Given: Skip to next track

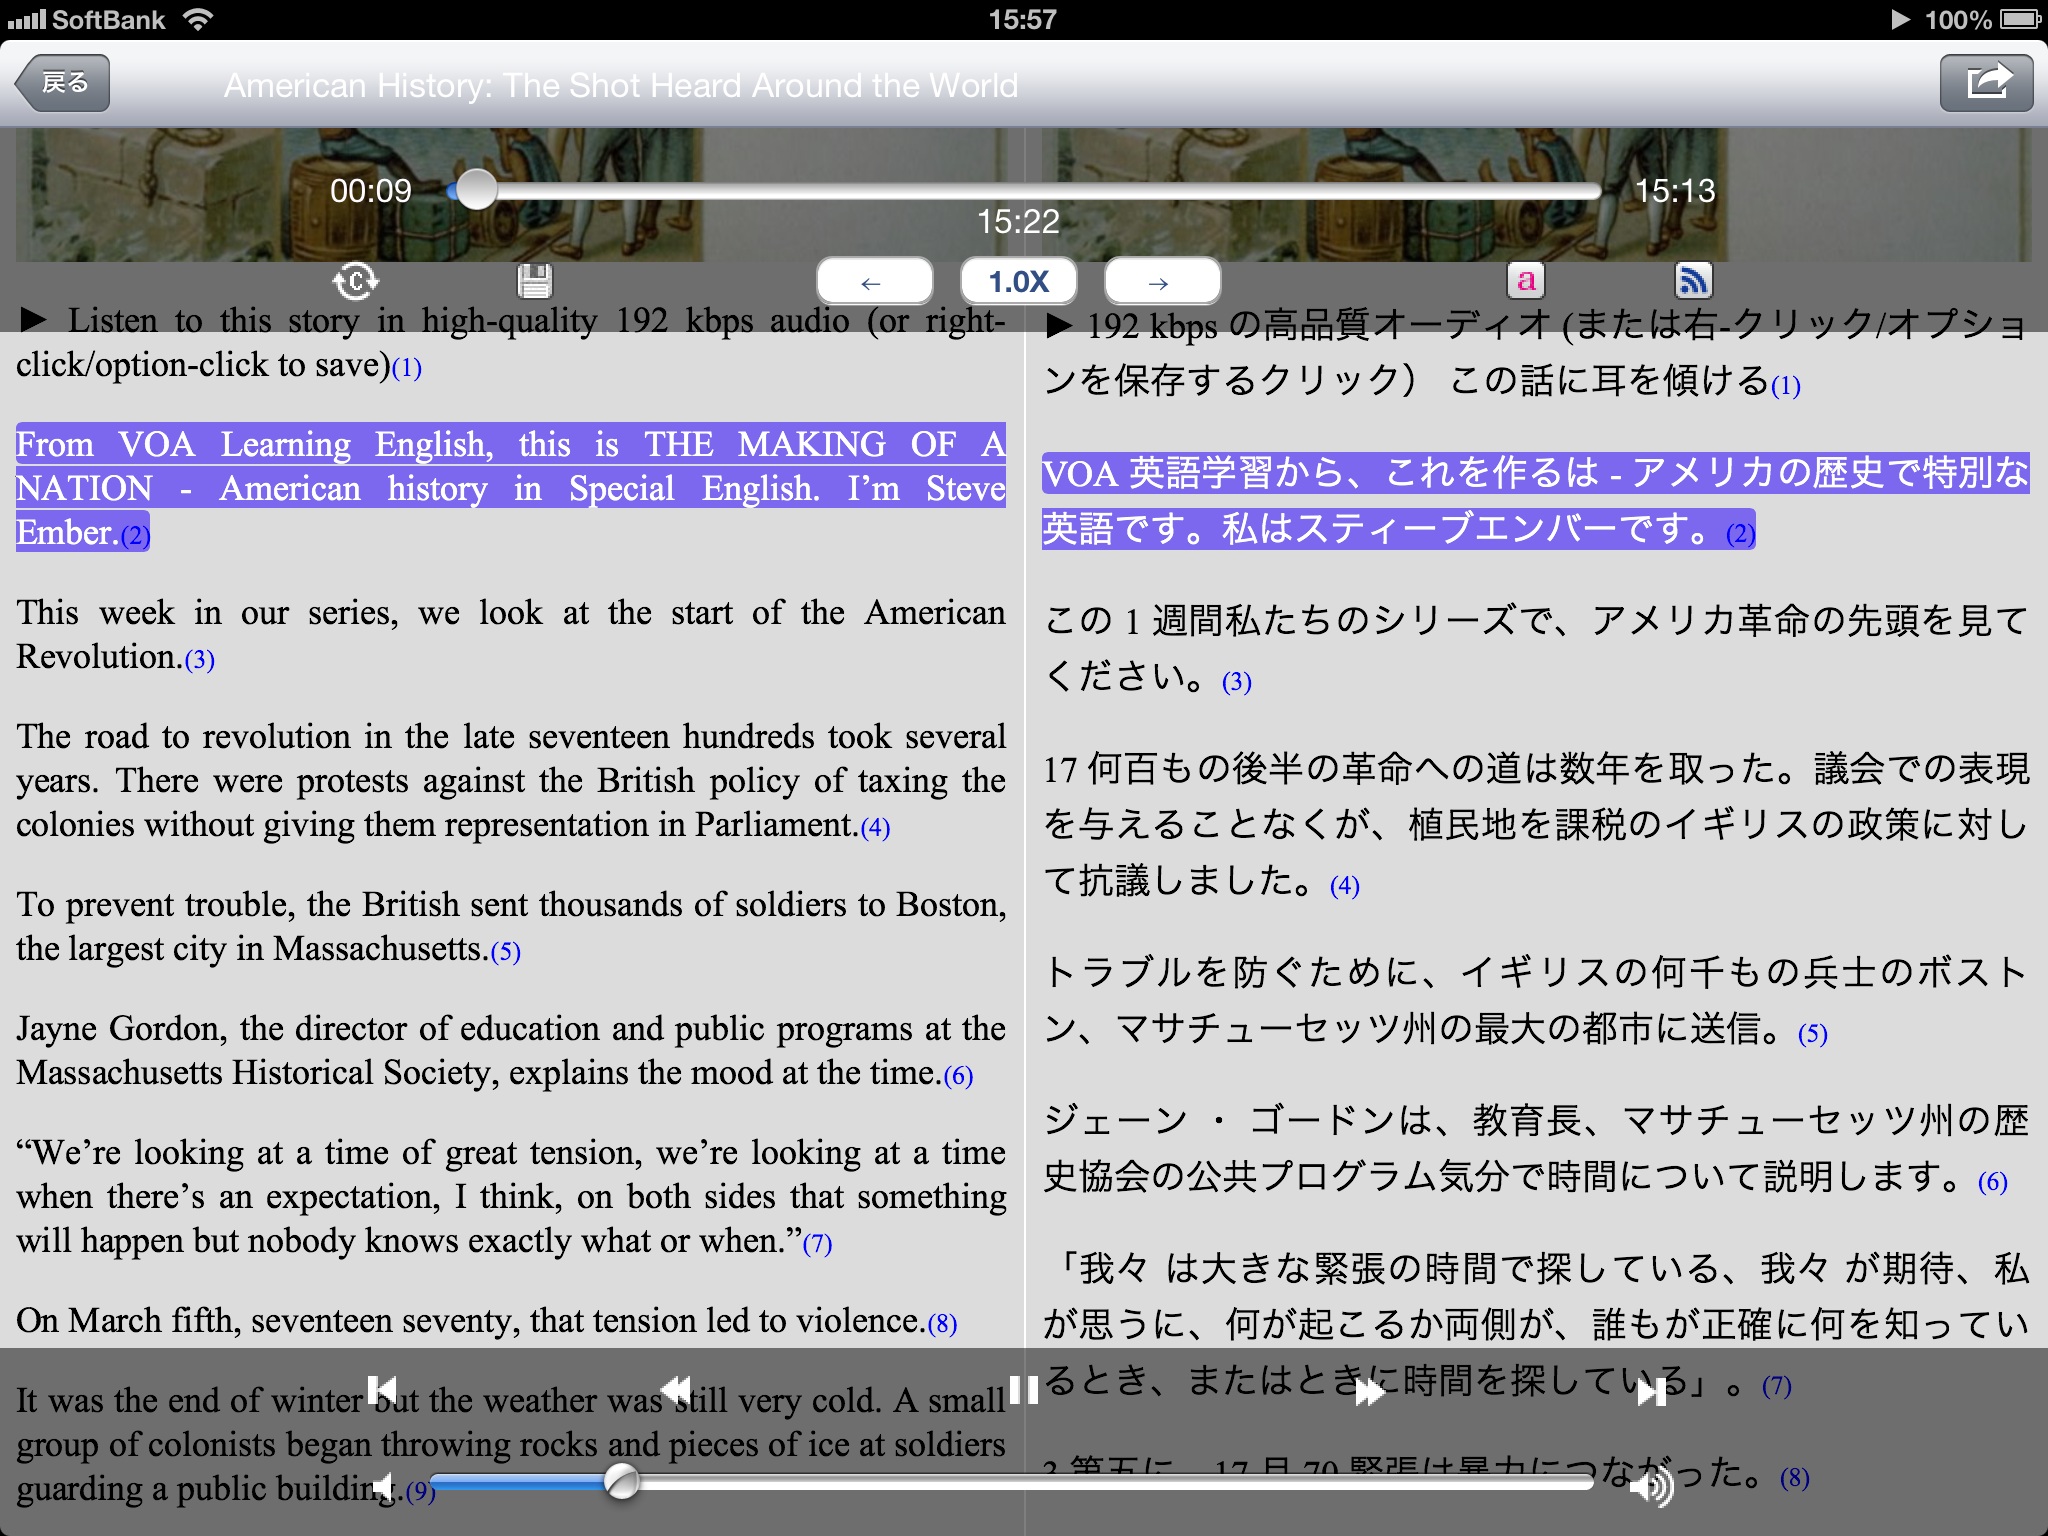Looking at the screenshot, I should point(1652,1392).
